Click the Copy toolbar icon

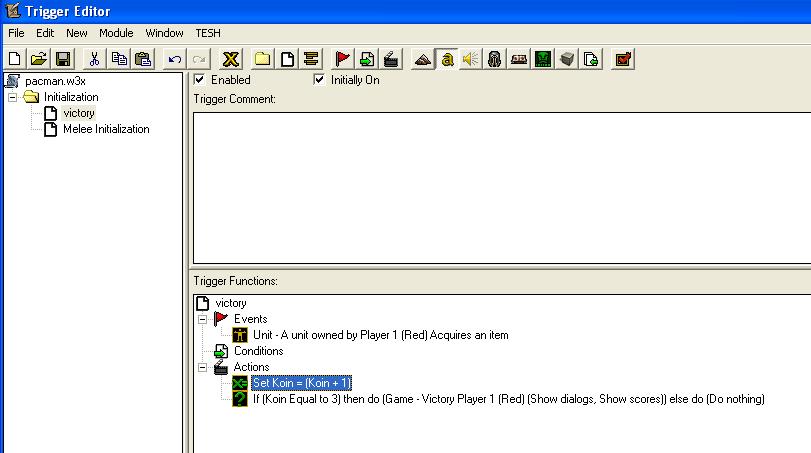[x=119, y=59]
